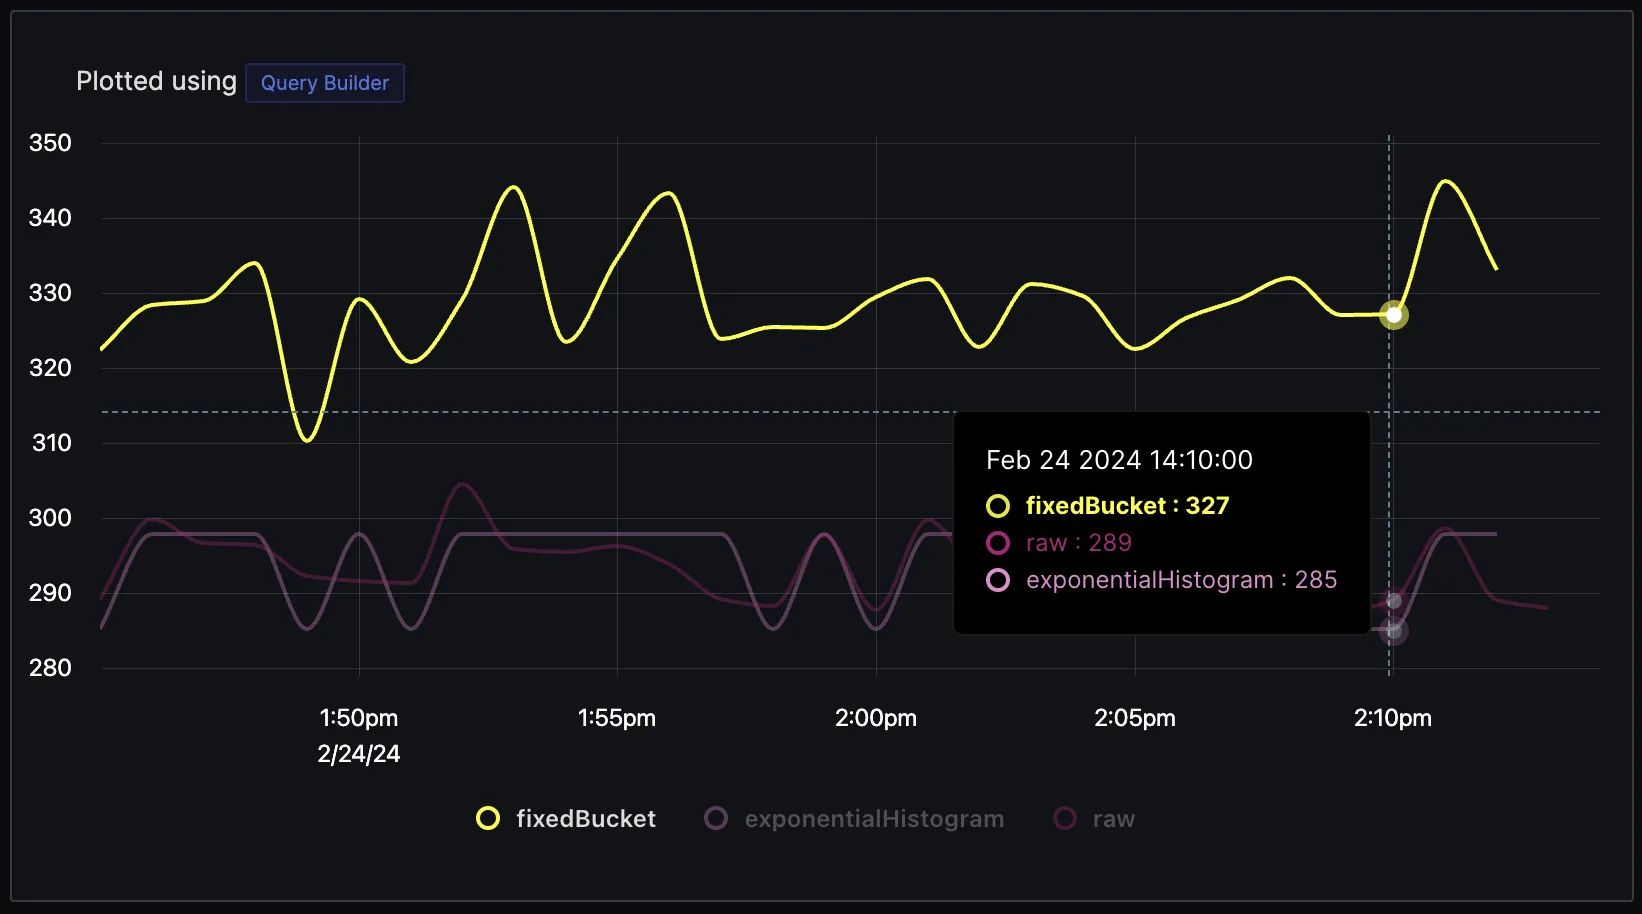Click the fixedBucket : 327 tooltip entry

[1108, 506]
